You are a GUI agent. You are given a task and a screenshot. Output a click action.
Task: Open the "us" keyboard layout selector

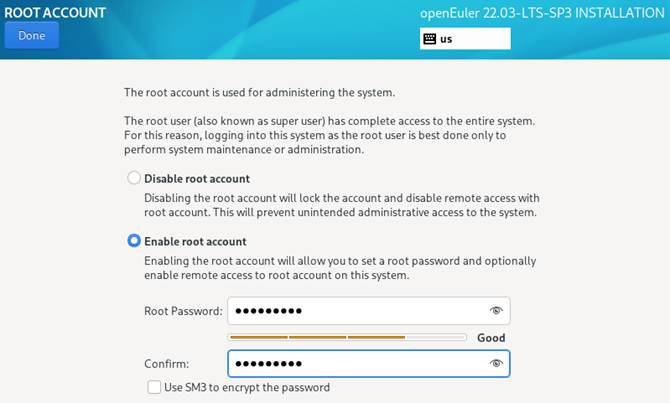click(x=465, y=39)
